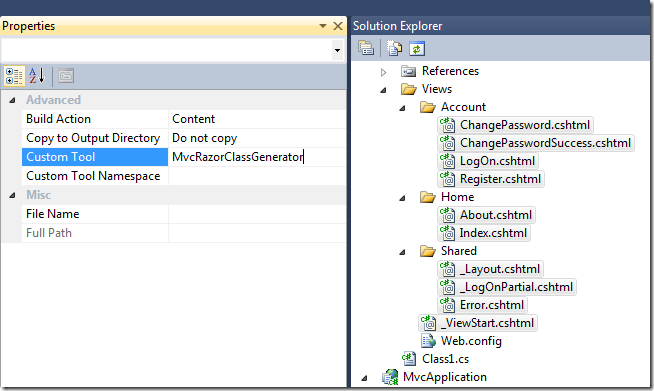Click the _Layout.cshtml file icon
Screen dimensions: 654x391
(448, 269)
